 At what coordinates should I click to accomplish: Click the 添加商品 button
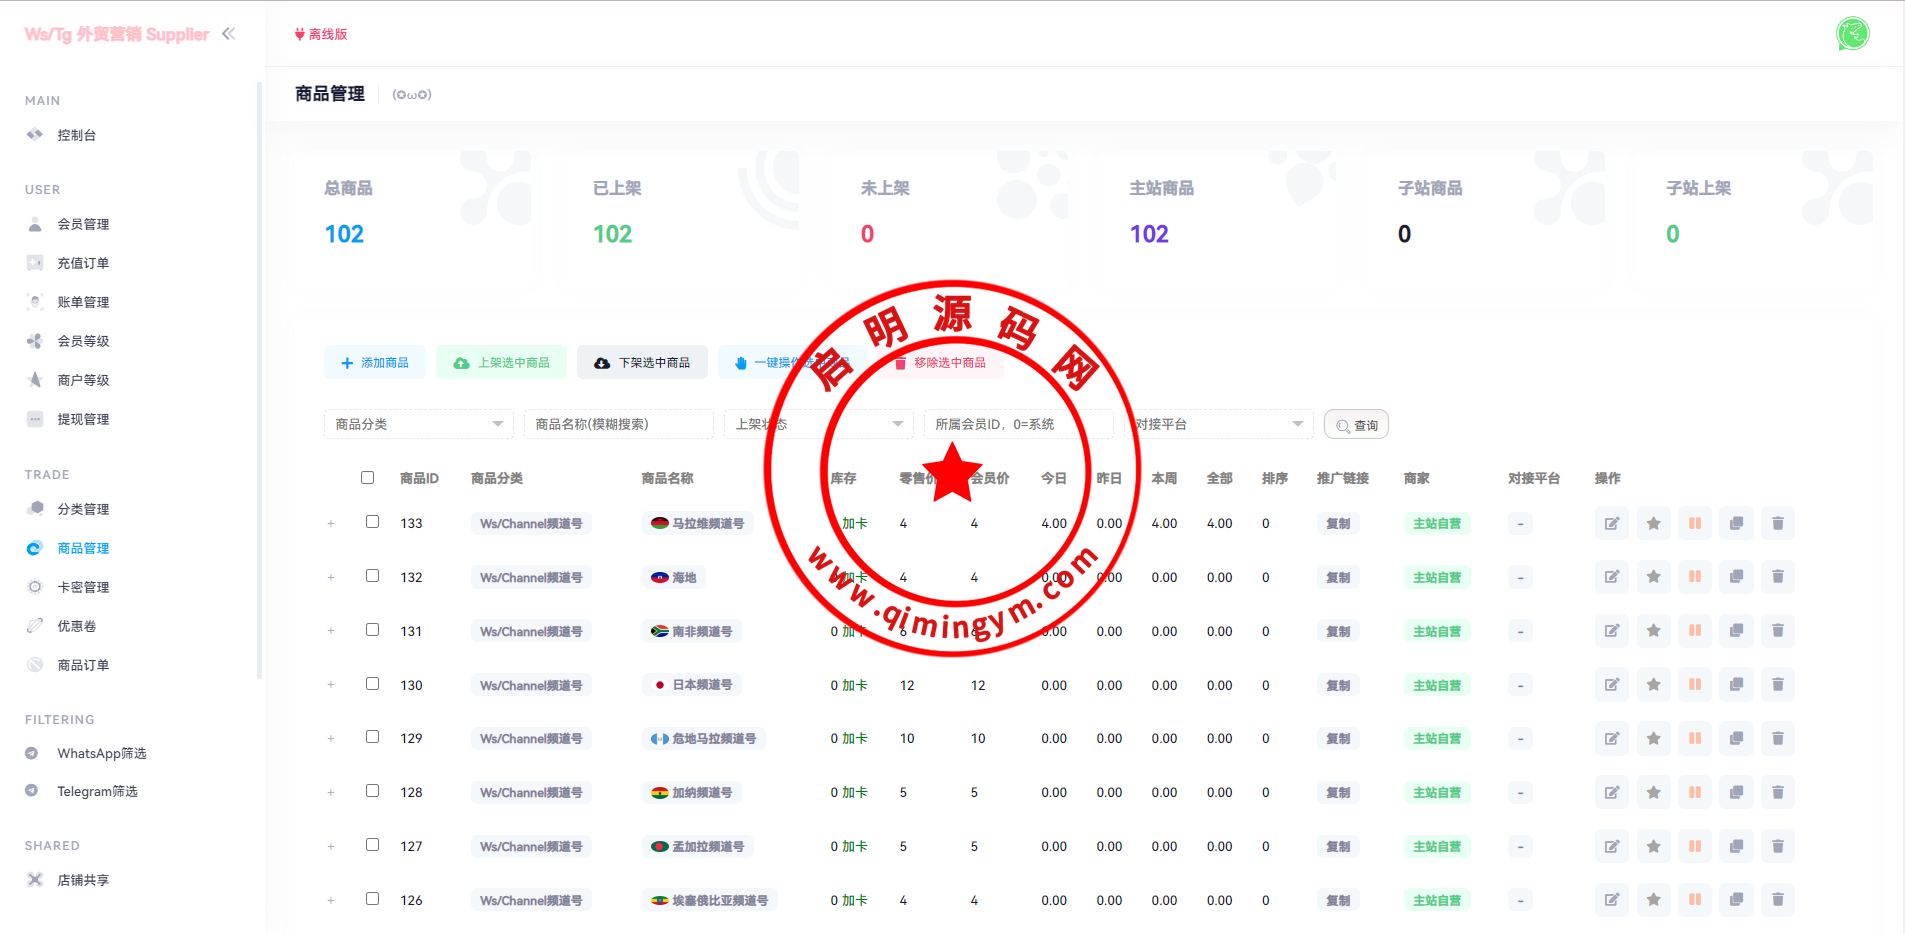[x=375, y=363]
